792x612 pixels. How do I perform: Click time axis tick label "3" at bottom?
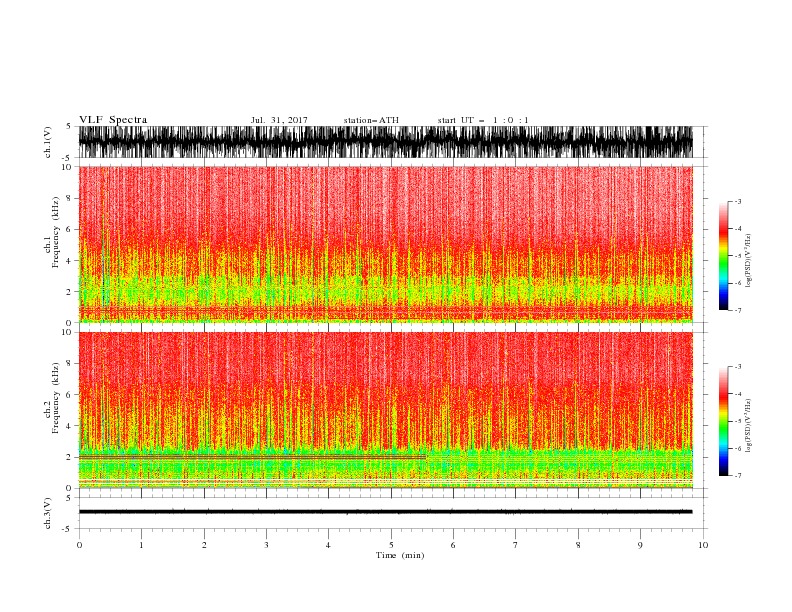(x=266, y=545)
